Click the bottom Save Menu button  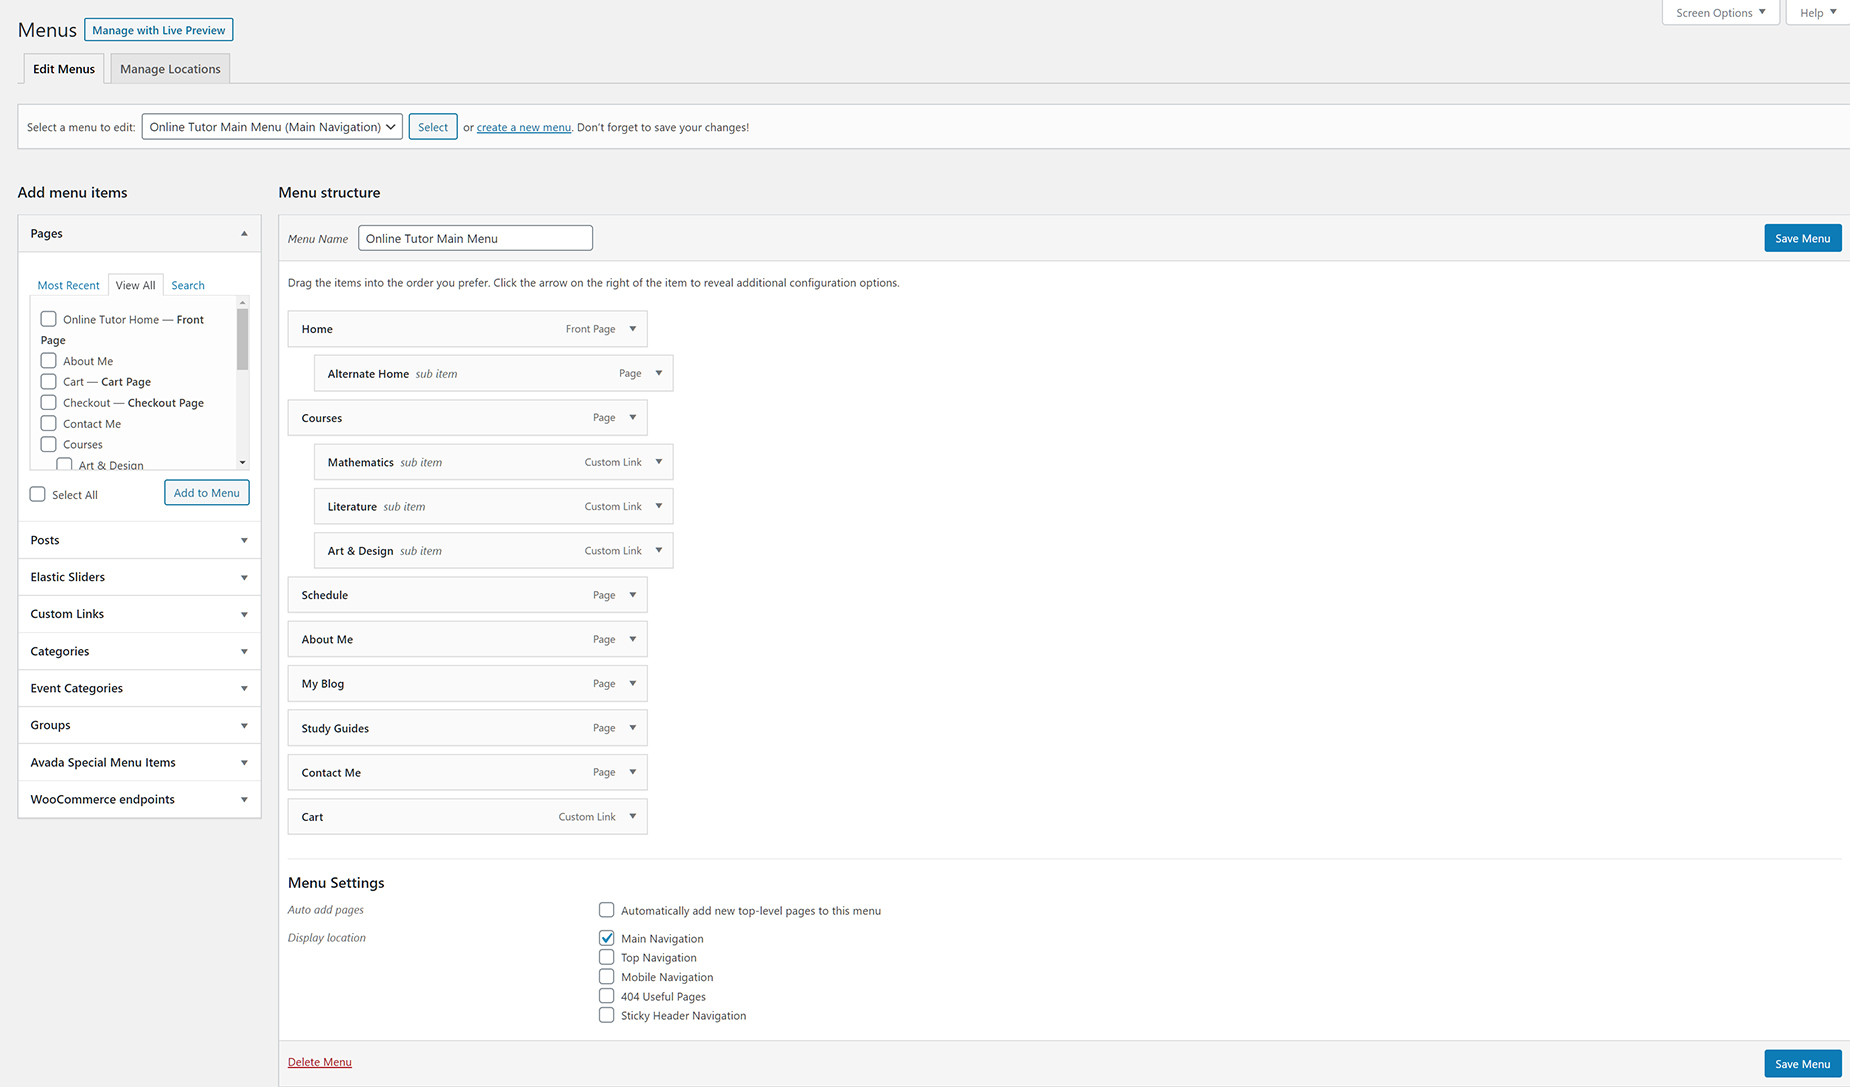[x=1802, y=1064]
